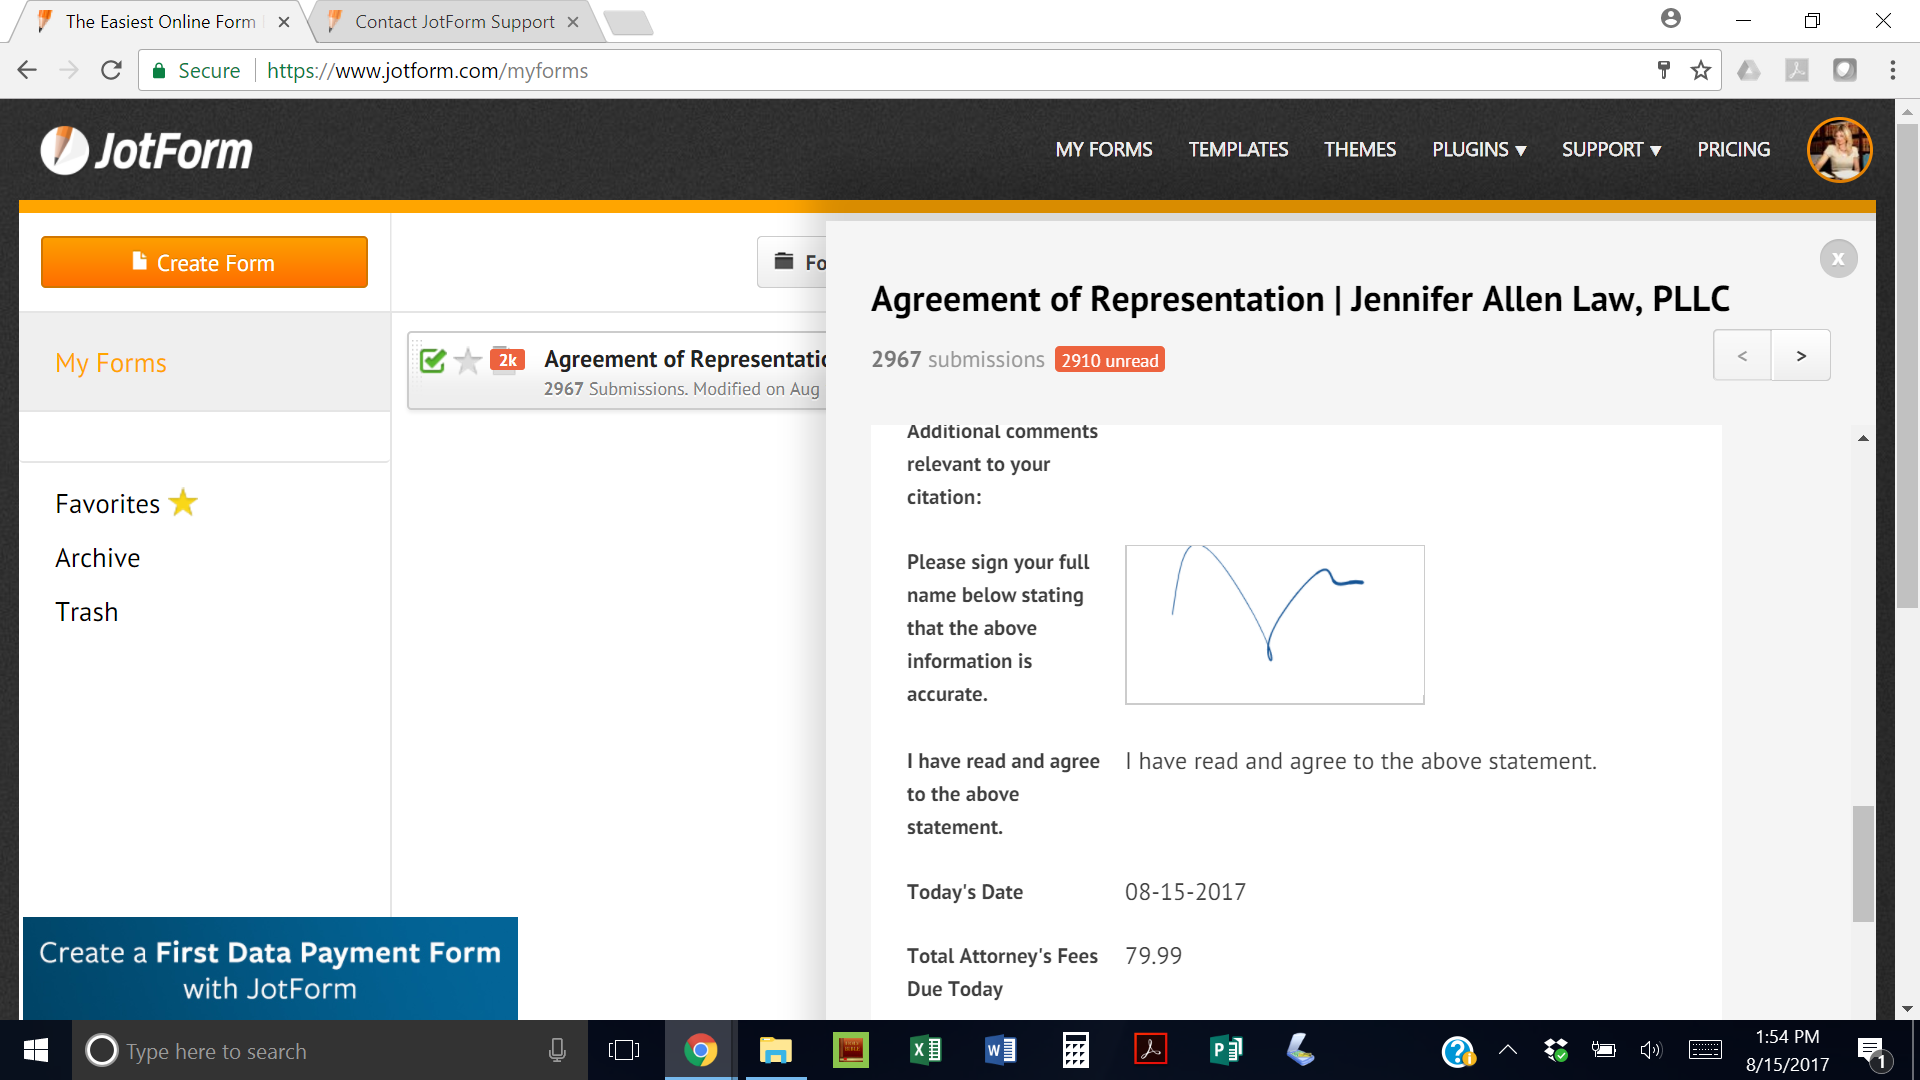
Task: Open the Pricing page
Action: [x=1733, y=150]
